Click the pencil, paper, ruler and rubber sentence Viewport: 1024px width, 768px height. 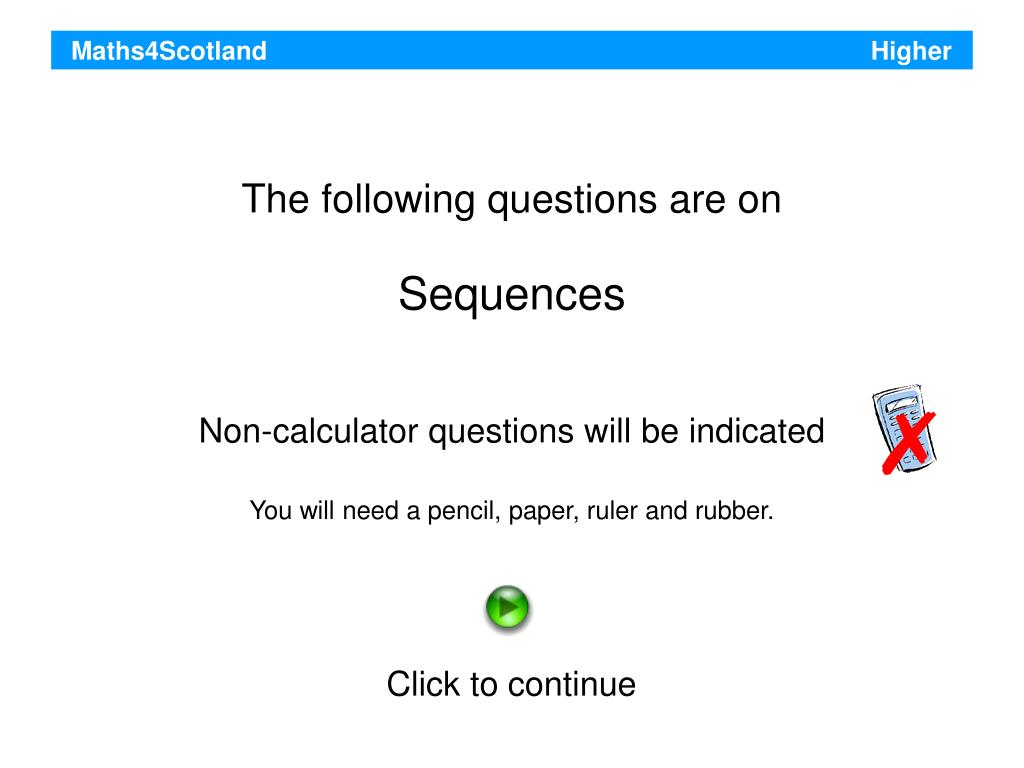[511, 511]
